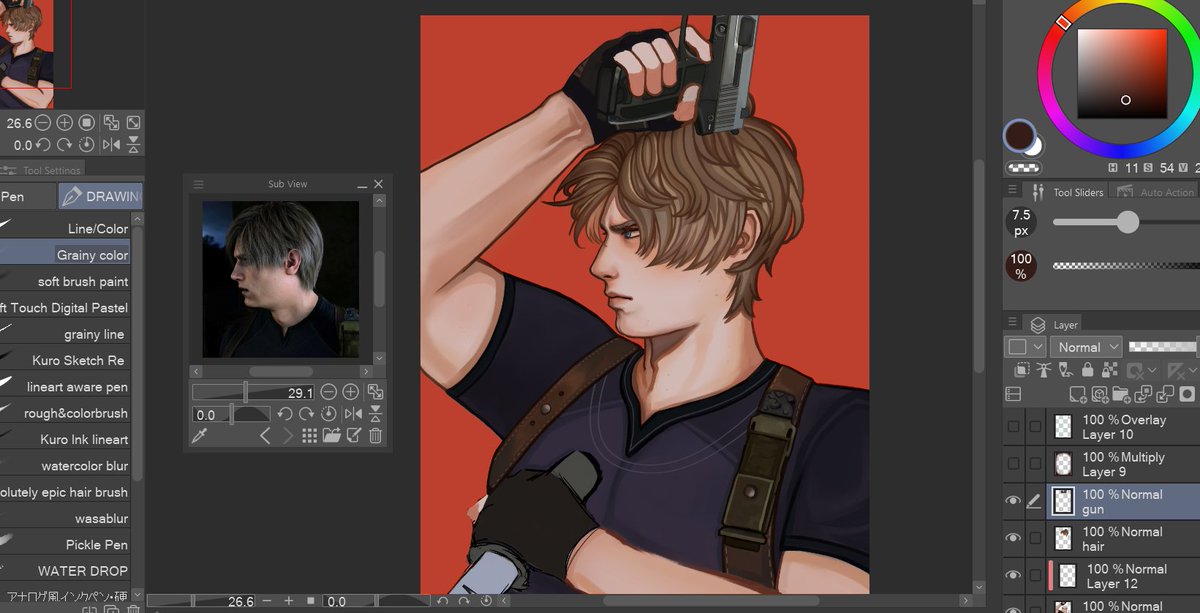Open Sub View image list grid
Screen dimensions: 1200x613
coord(310,436)
